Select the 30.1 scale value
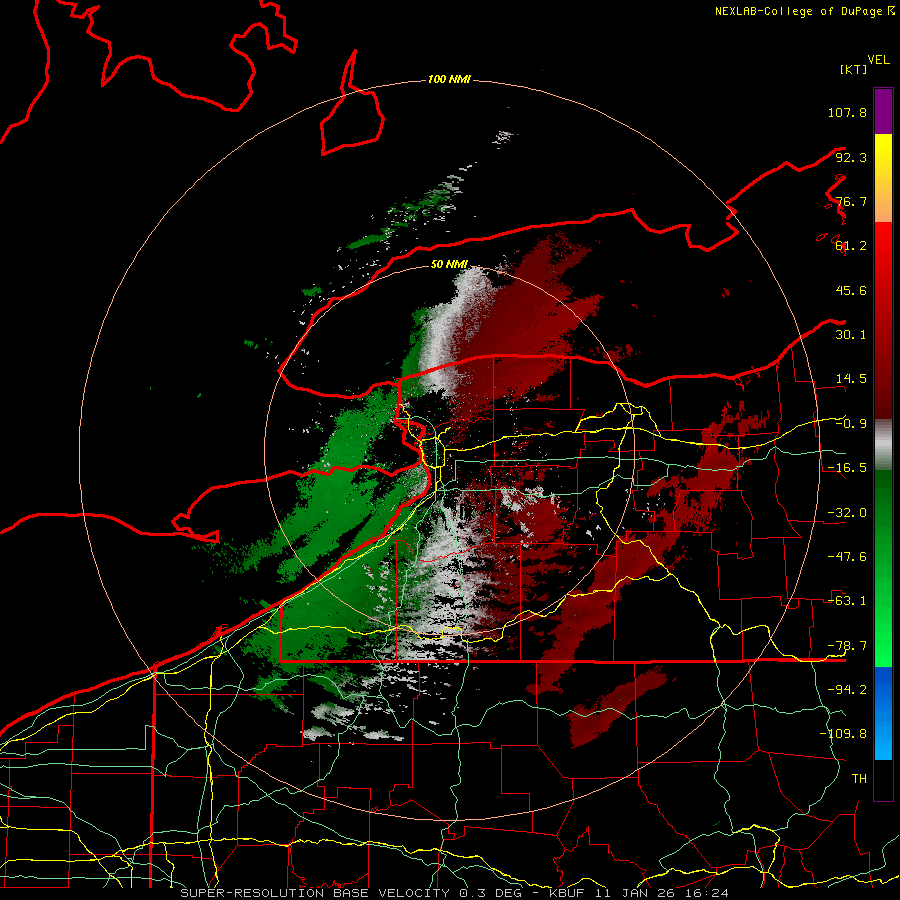900x900 pixels. [851, 335]
